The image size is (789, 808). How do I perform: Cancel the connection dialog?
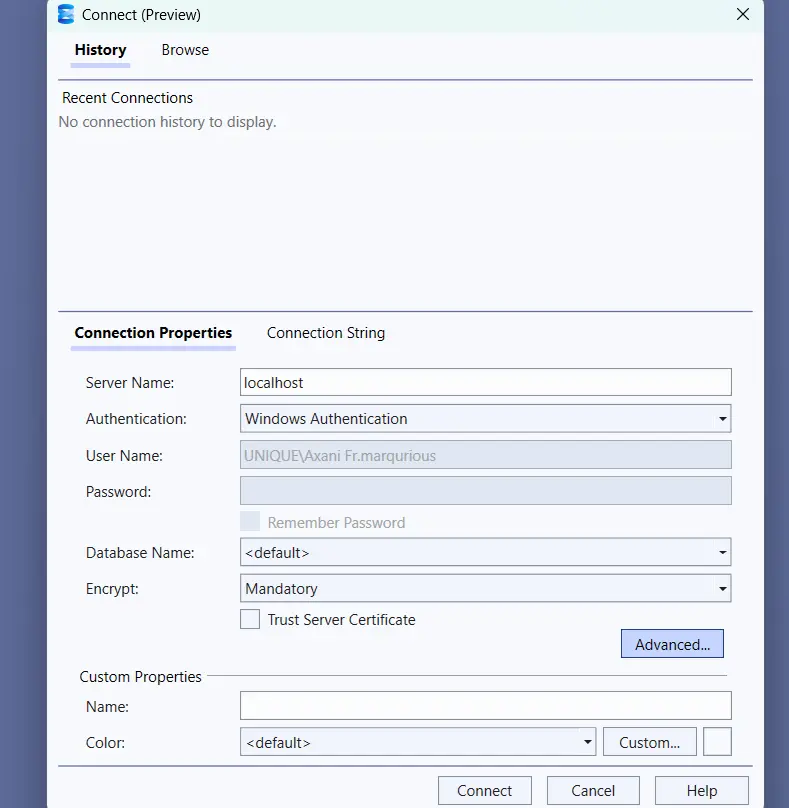coord(593,790)
